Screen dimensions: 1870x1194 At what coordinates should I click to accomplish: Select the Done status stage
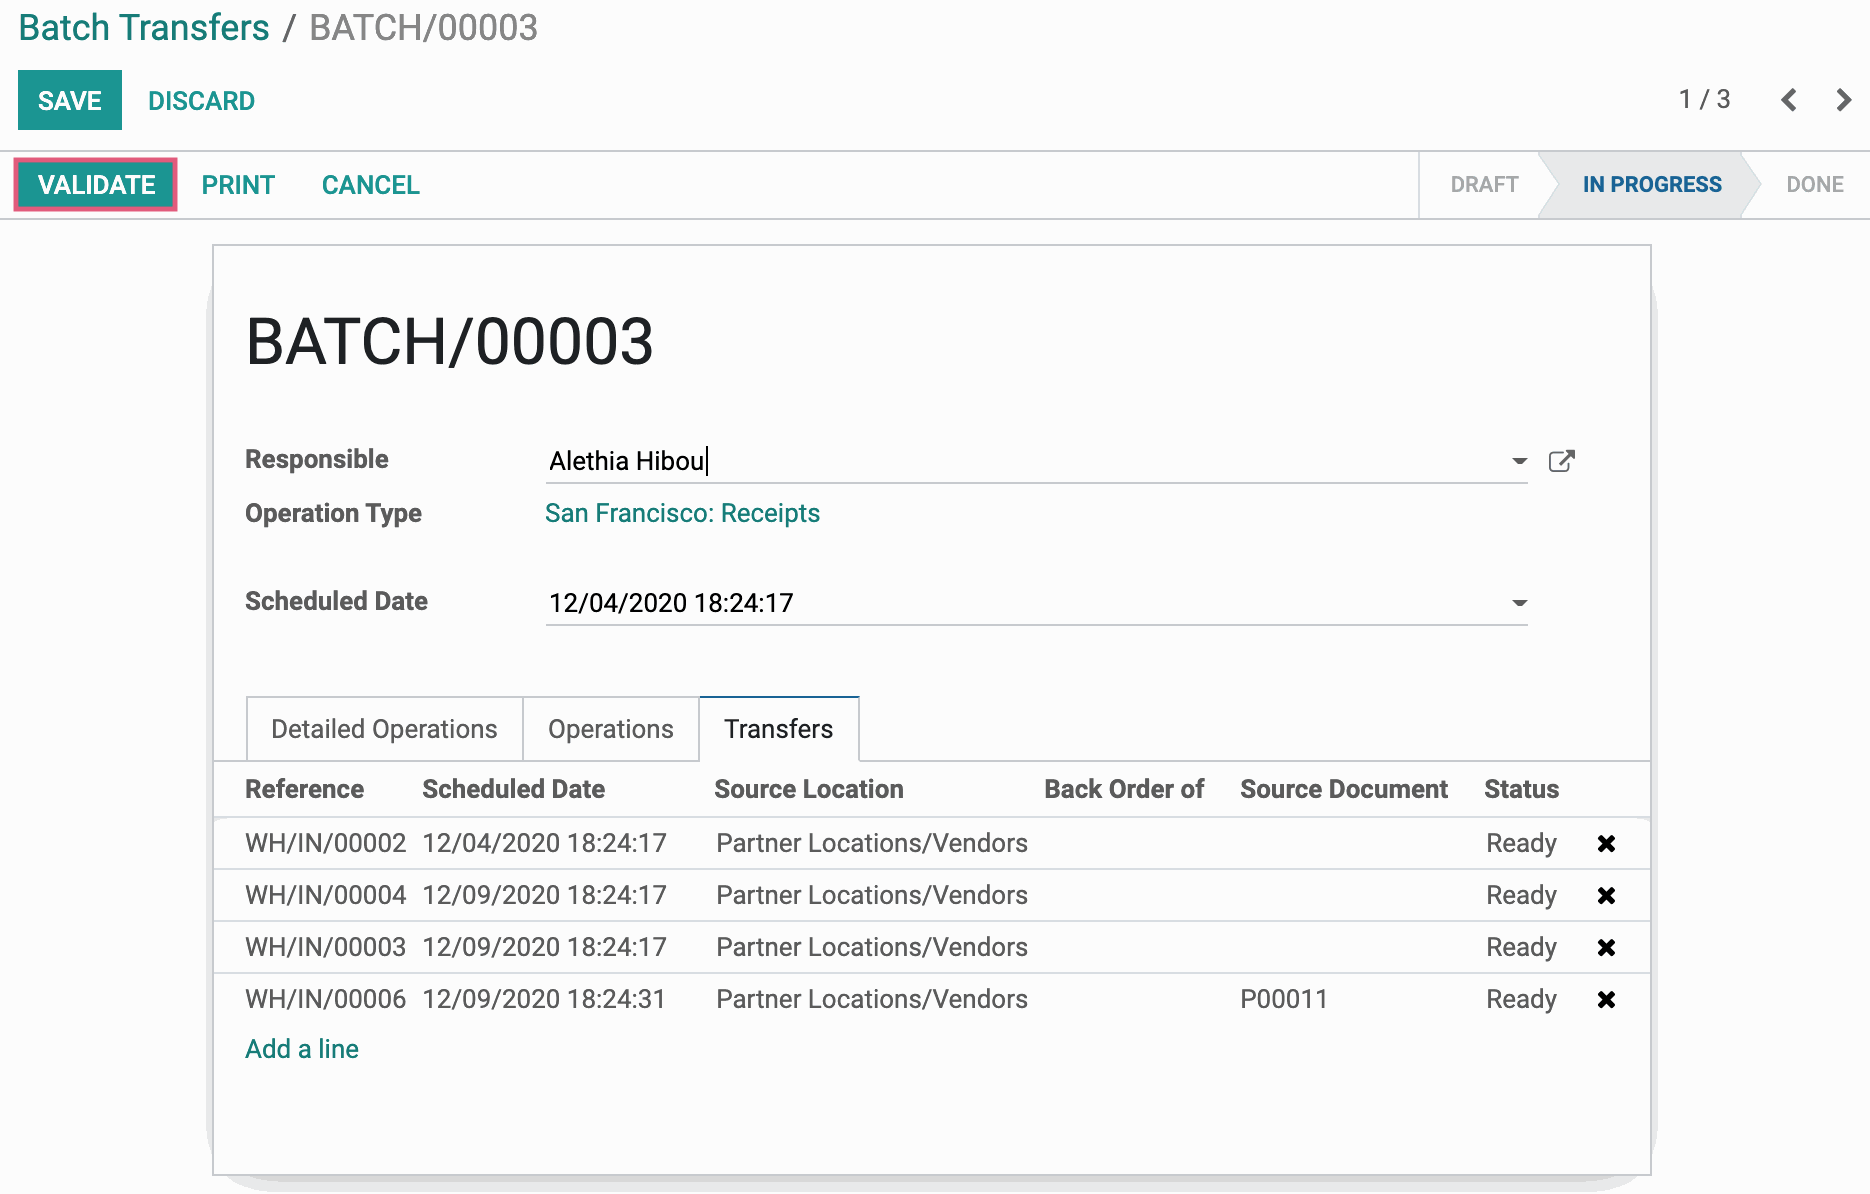(1815, 185)
